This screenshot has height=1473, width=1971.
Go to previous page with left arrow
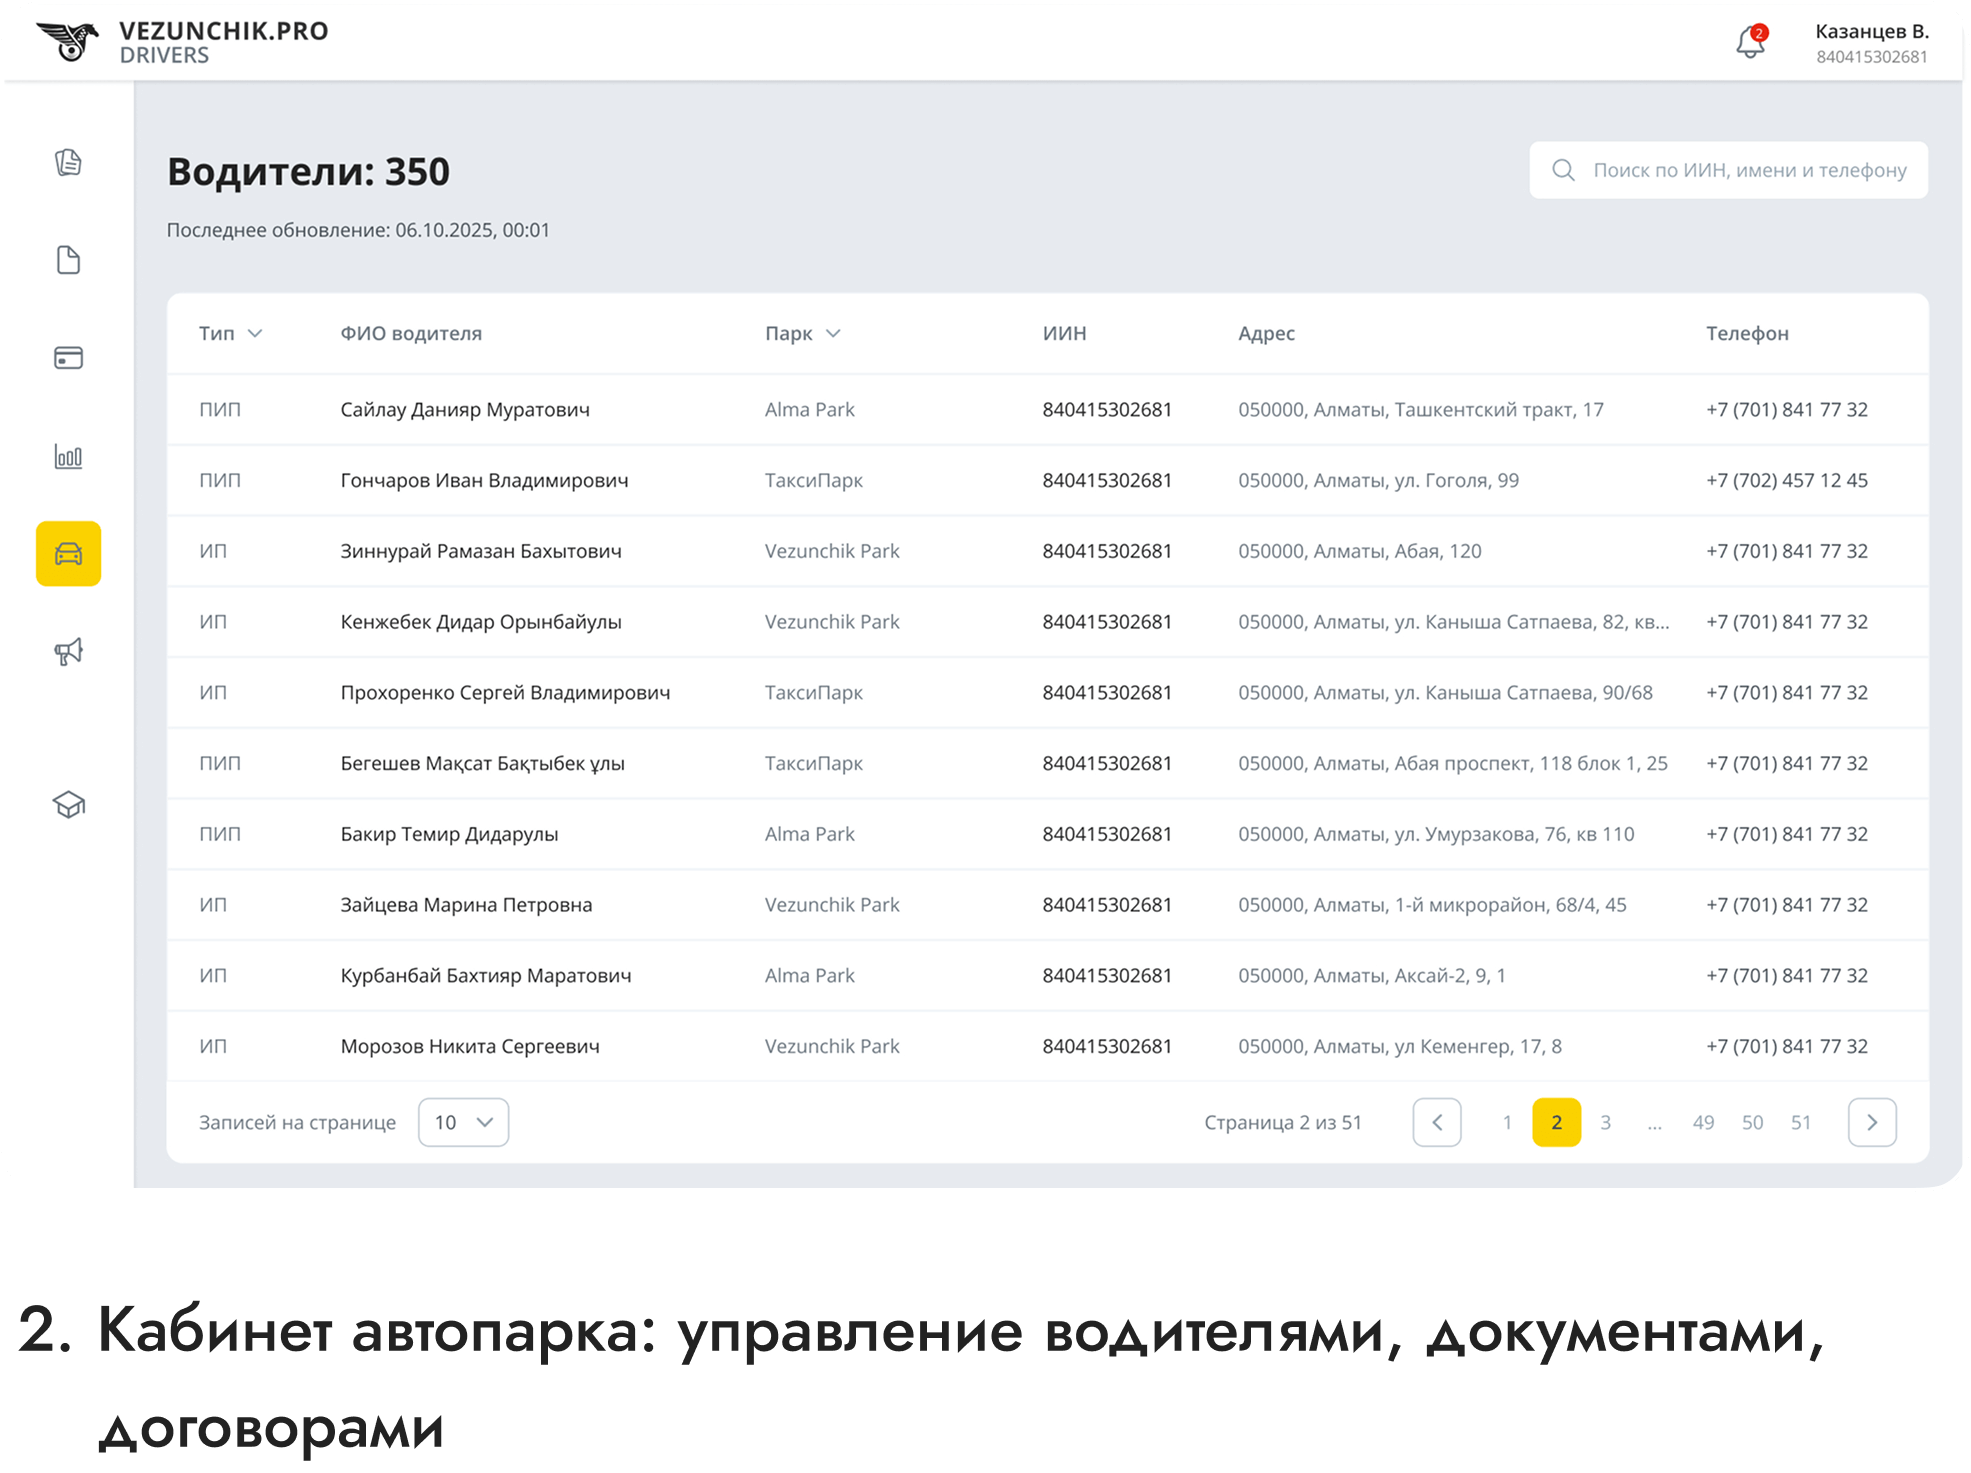coord(1436,1122)
